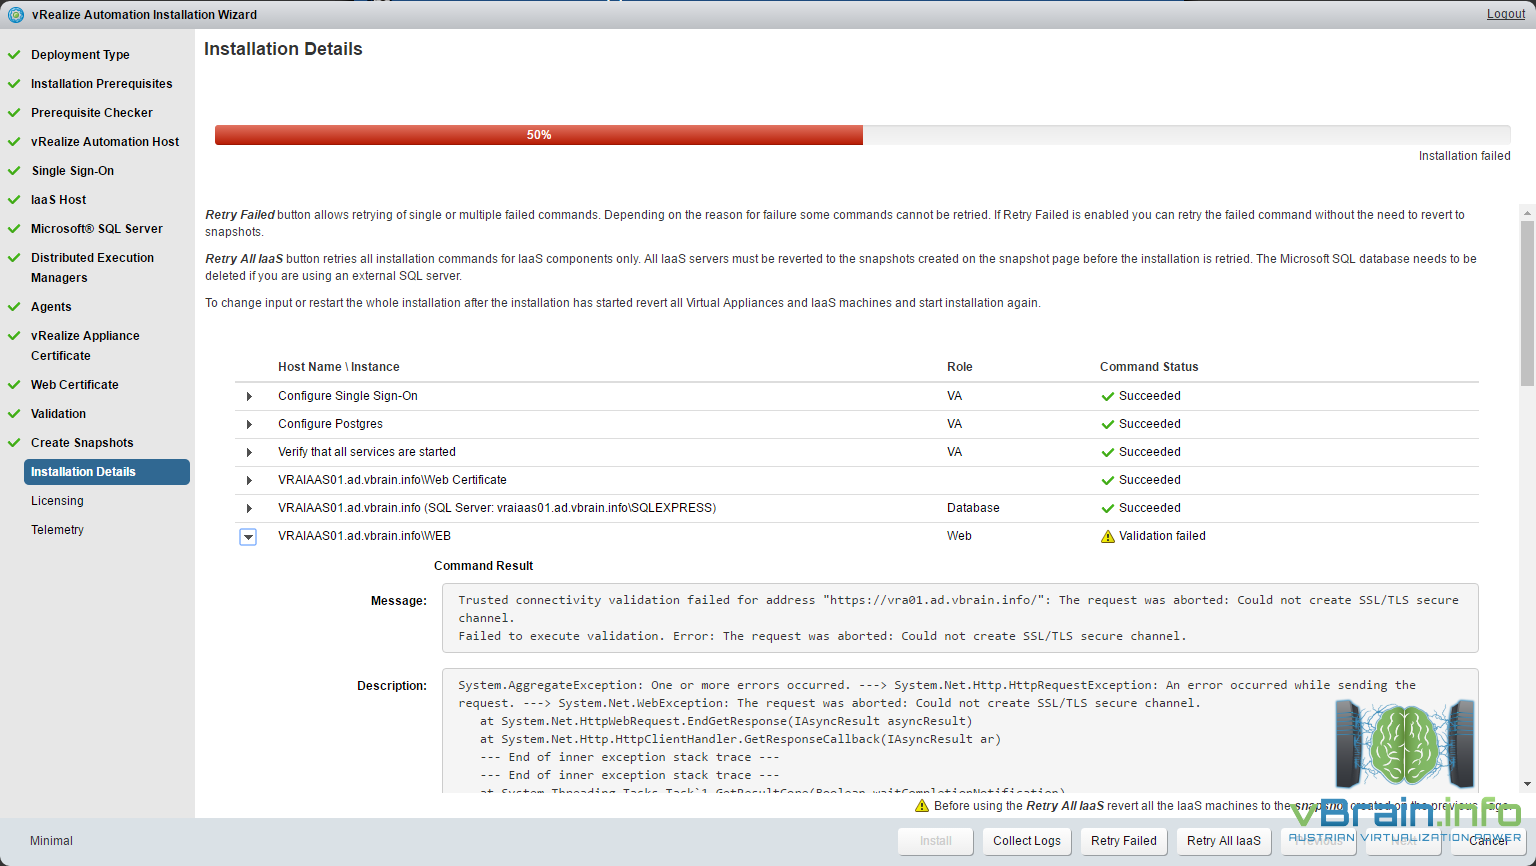Click the checkmark beside Deployment Type
Screen dimensions: 1536x866
pyautogui.click(x=14, y=55)
